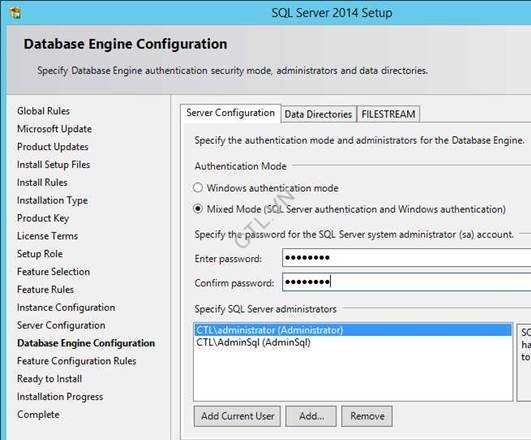This screenshot has height=440, width=531.
Task: Select CTL\AdminSql in administrators list
Action: [353, 342]
